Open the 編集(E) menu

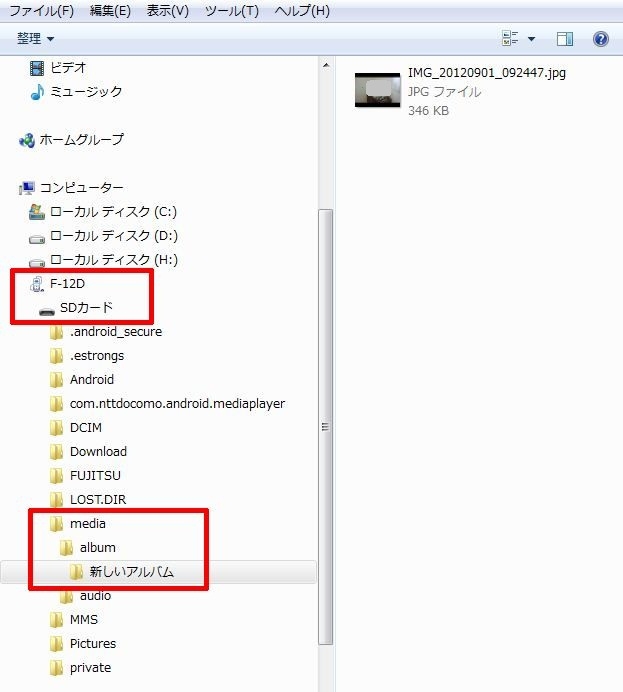(x=110, y=10)
